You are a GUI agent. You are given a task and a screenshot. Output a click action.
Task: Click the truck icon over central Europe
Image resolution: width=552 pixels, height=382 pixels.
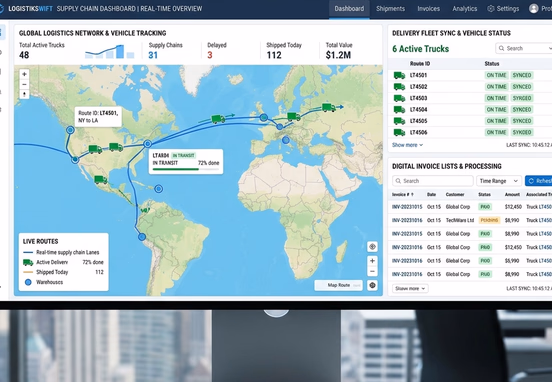pyautogui.click(x=294, y=117)
